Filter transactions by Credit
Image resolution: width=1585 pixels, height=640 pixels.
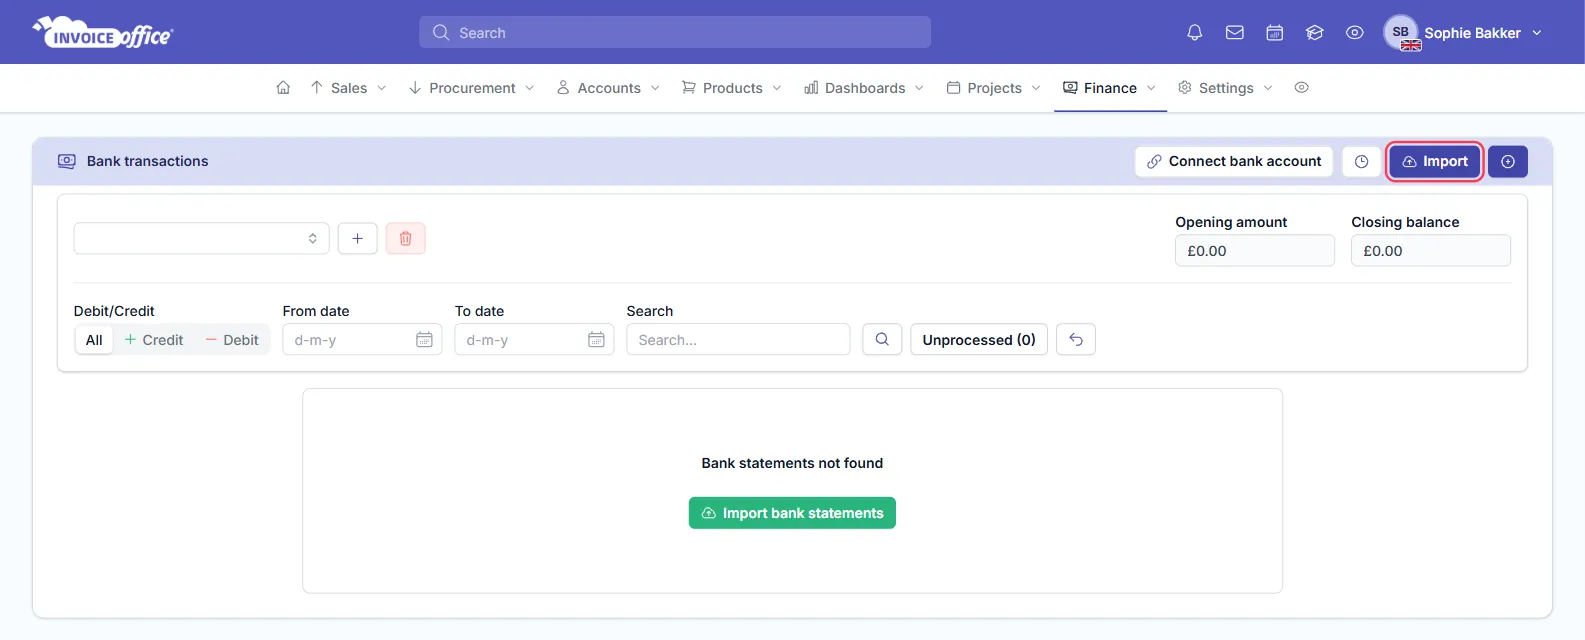(154, 340)
